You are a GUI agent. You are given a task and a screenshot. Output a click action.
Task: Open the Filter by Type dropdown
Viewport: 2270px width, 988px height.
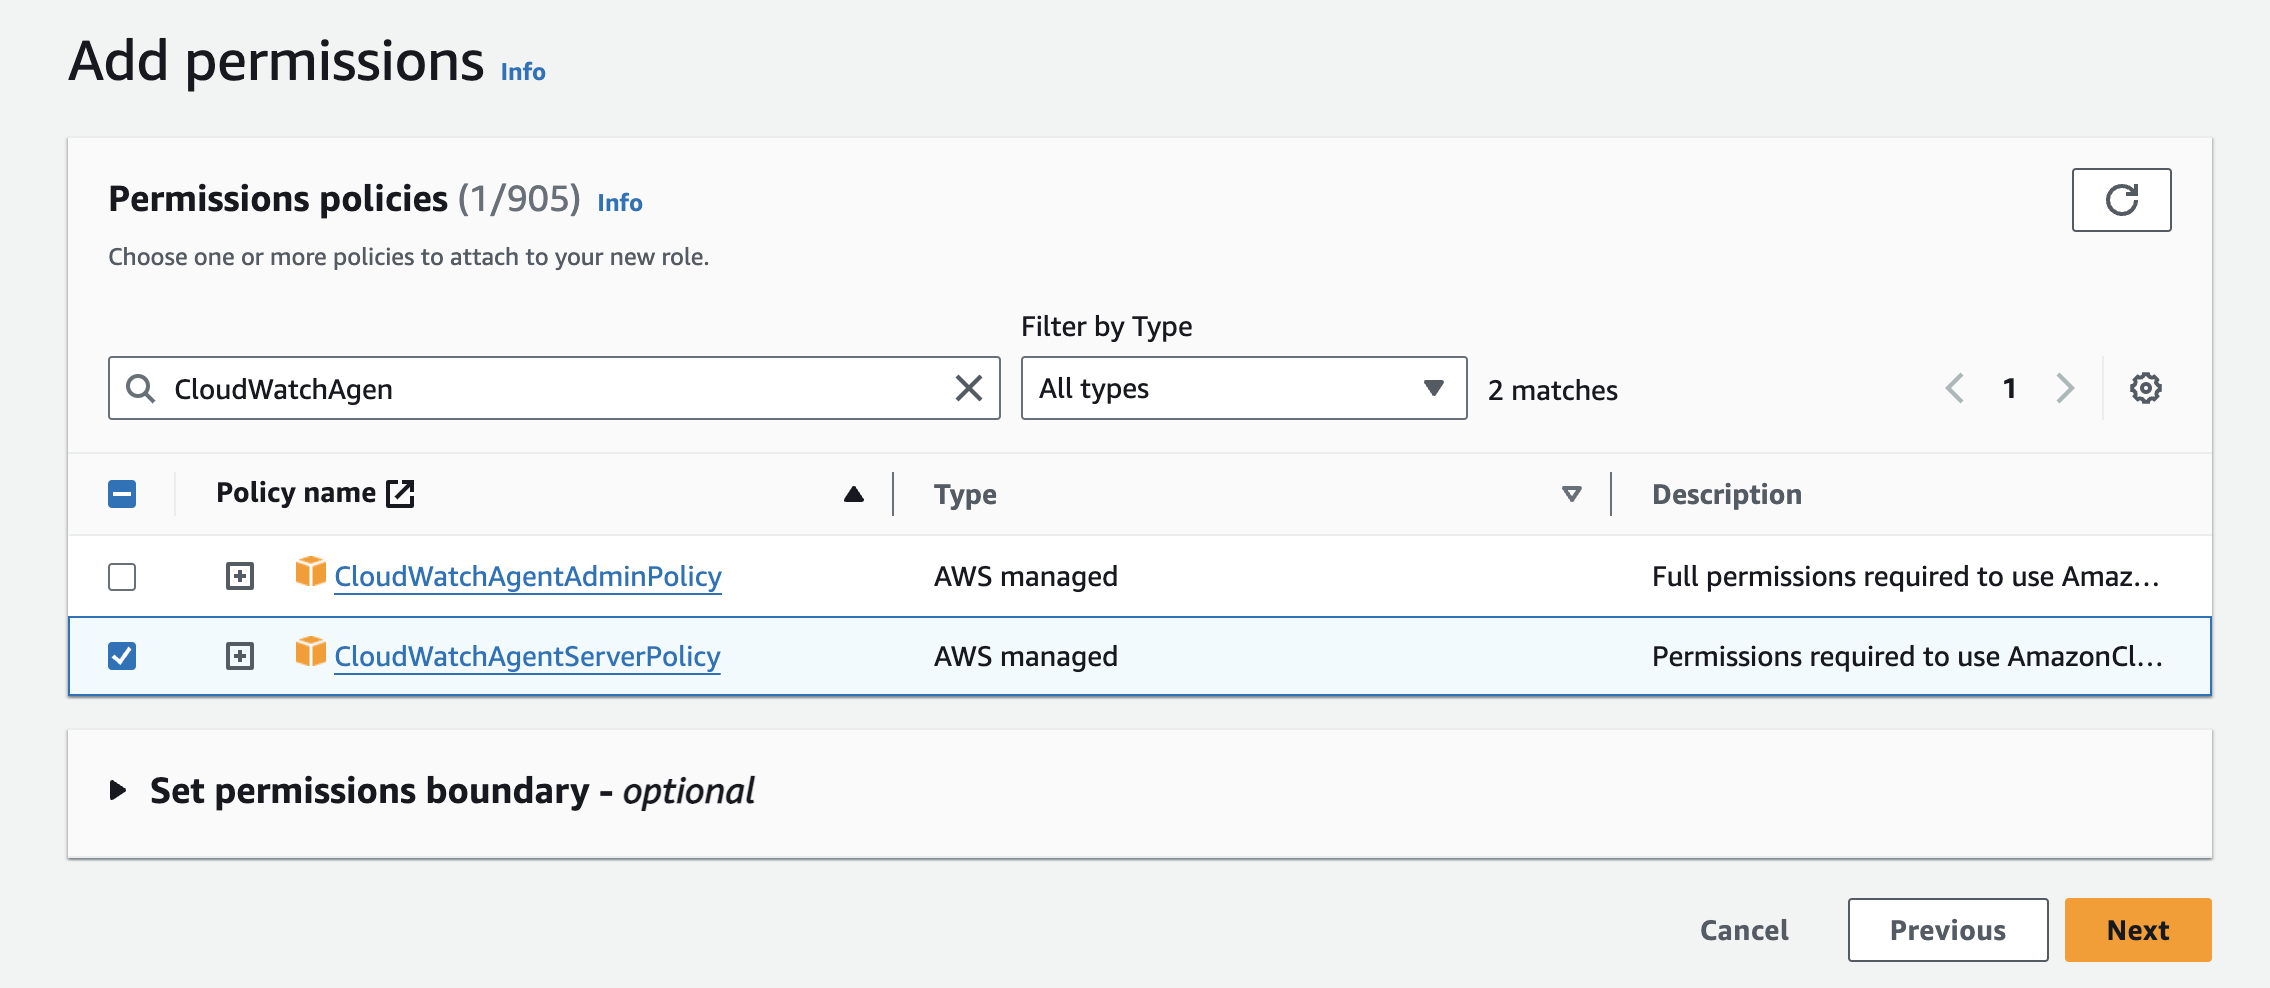1243,388
